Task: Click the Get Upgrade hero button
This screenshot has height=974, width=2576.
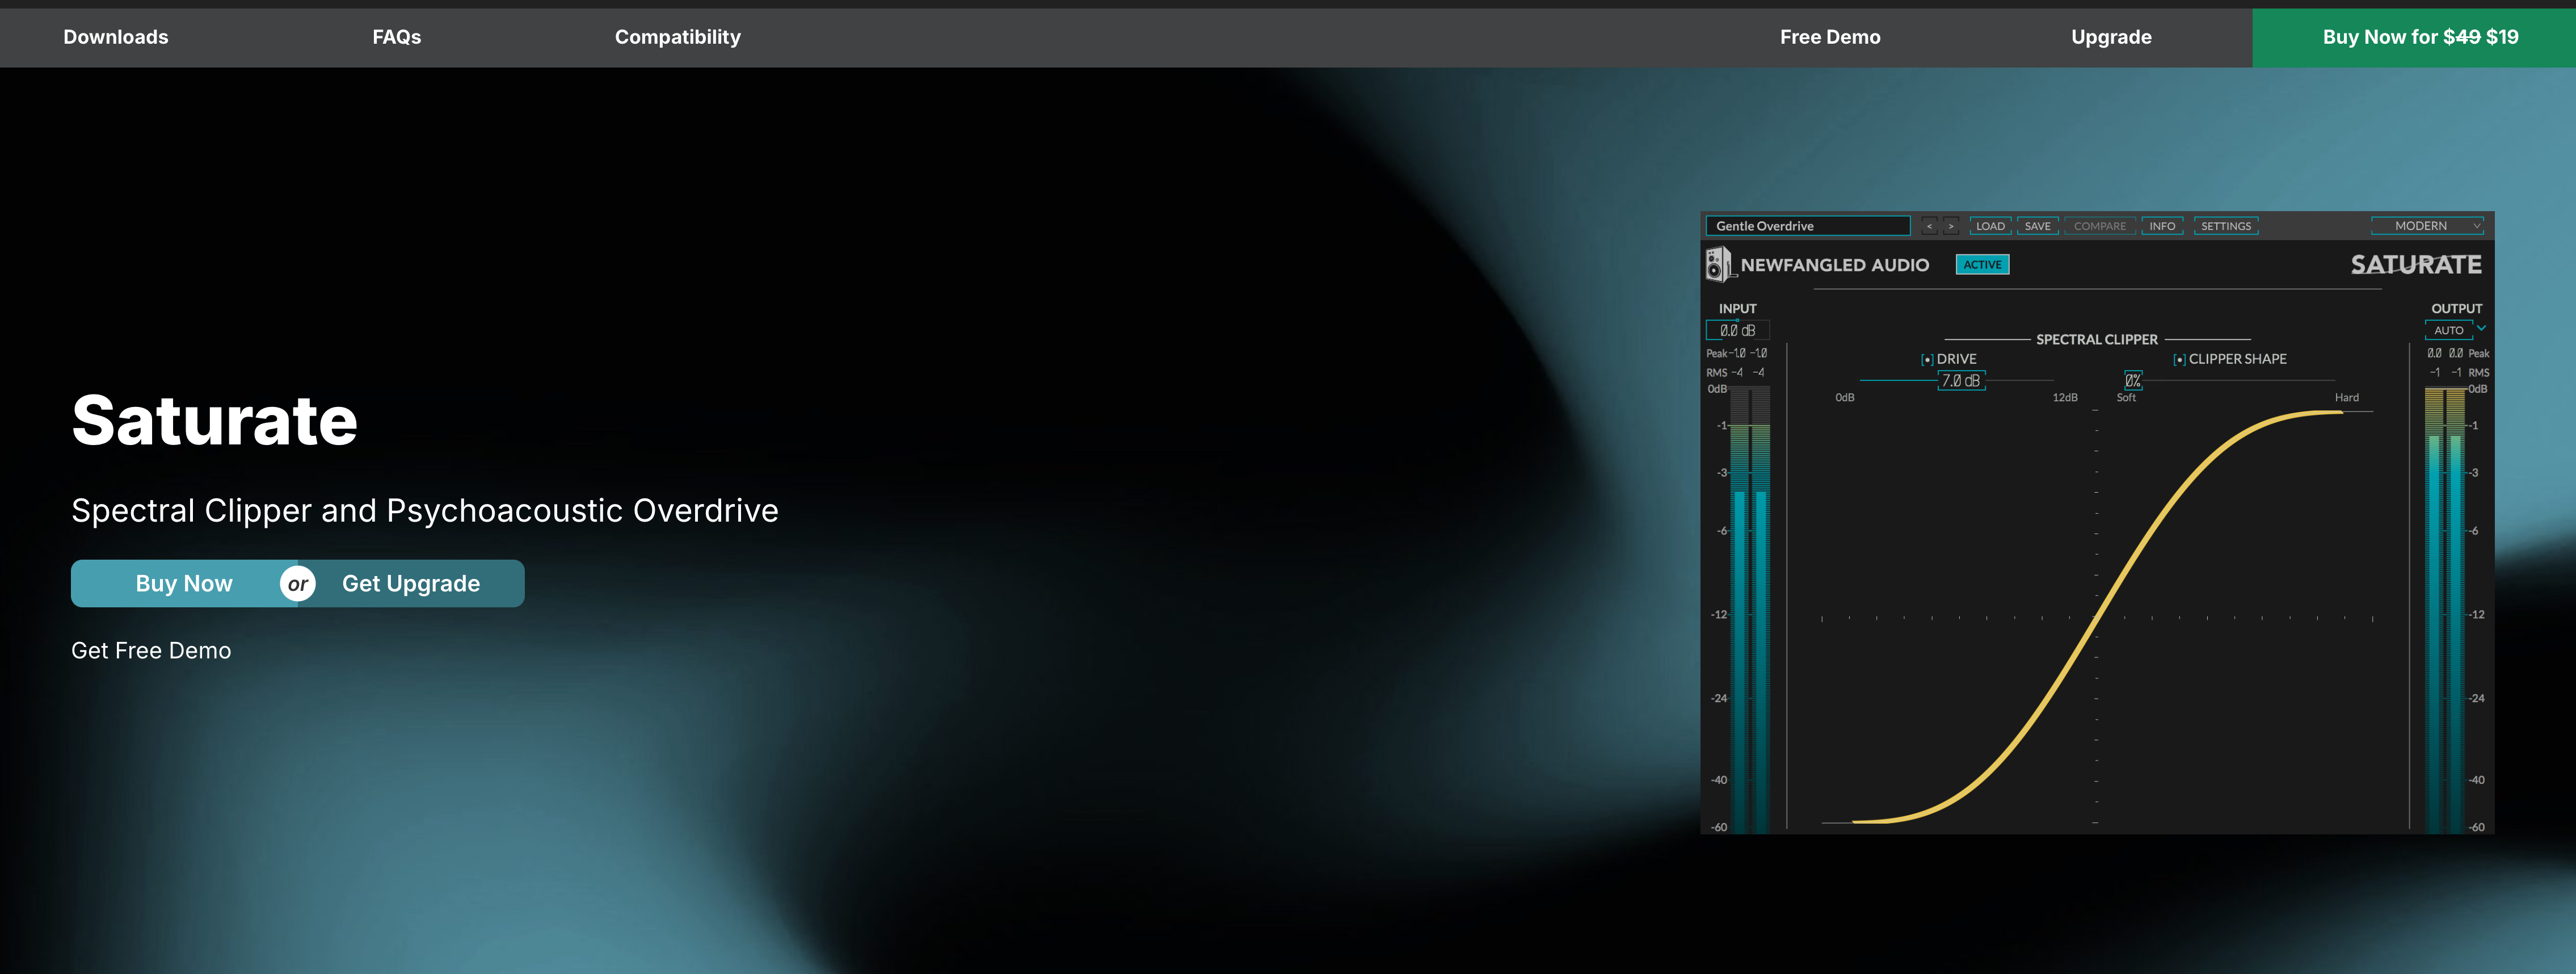Action: point(411,584)
